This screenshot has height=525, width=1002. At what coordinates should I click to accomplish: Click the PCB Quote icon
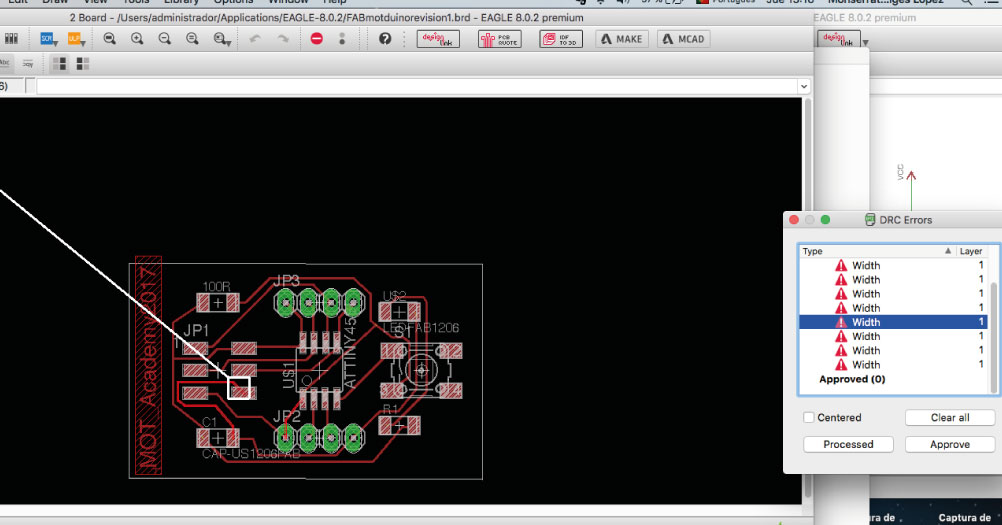point(500,39)
